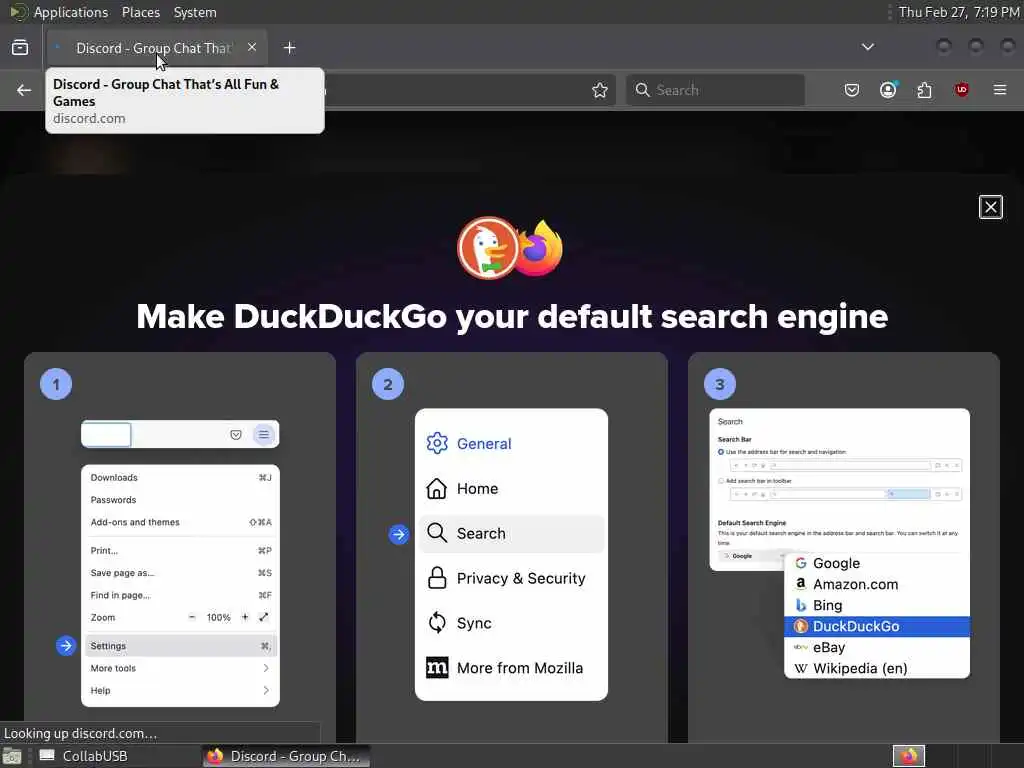Go back with the back arrow
Image resolution: width=1024 pixels, height=768 pixels.
(x=24, y=90)
